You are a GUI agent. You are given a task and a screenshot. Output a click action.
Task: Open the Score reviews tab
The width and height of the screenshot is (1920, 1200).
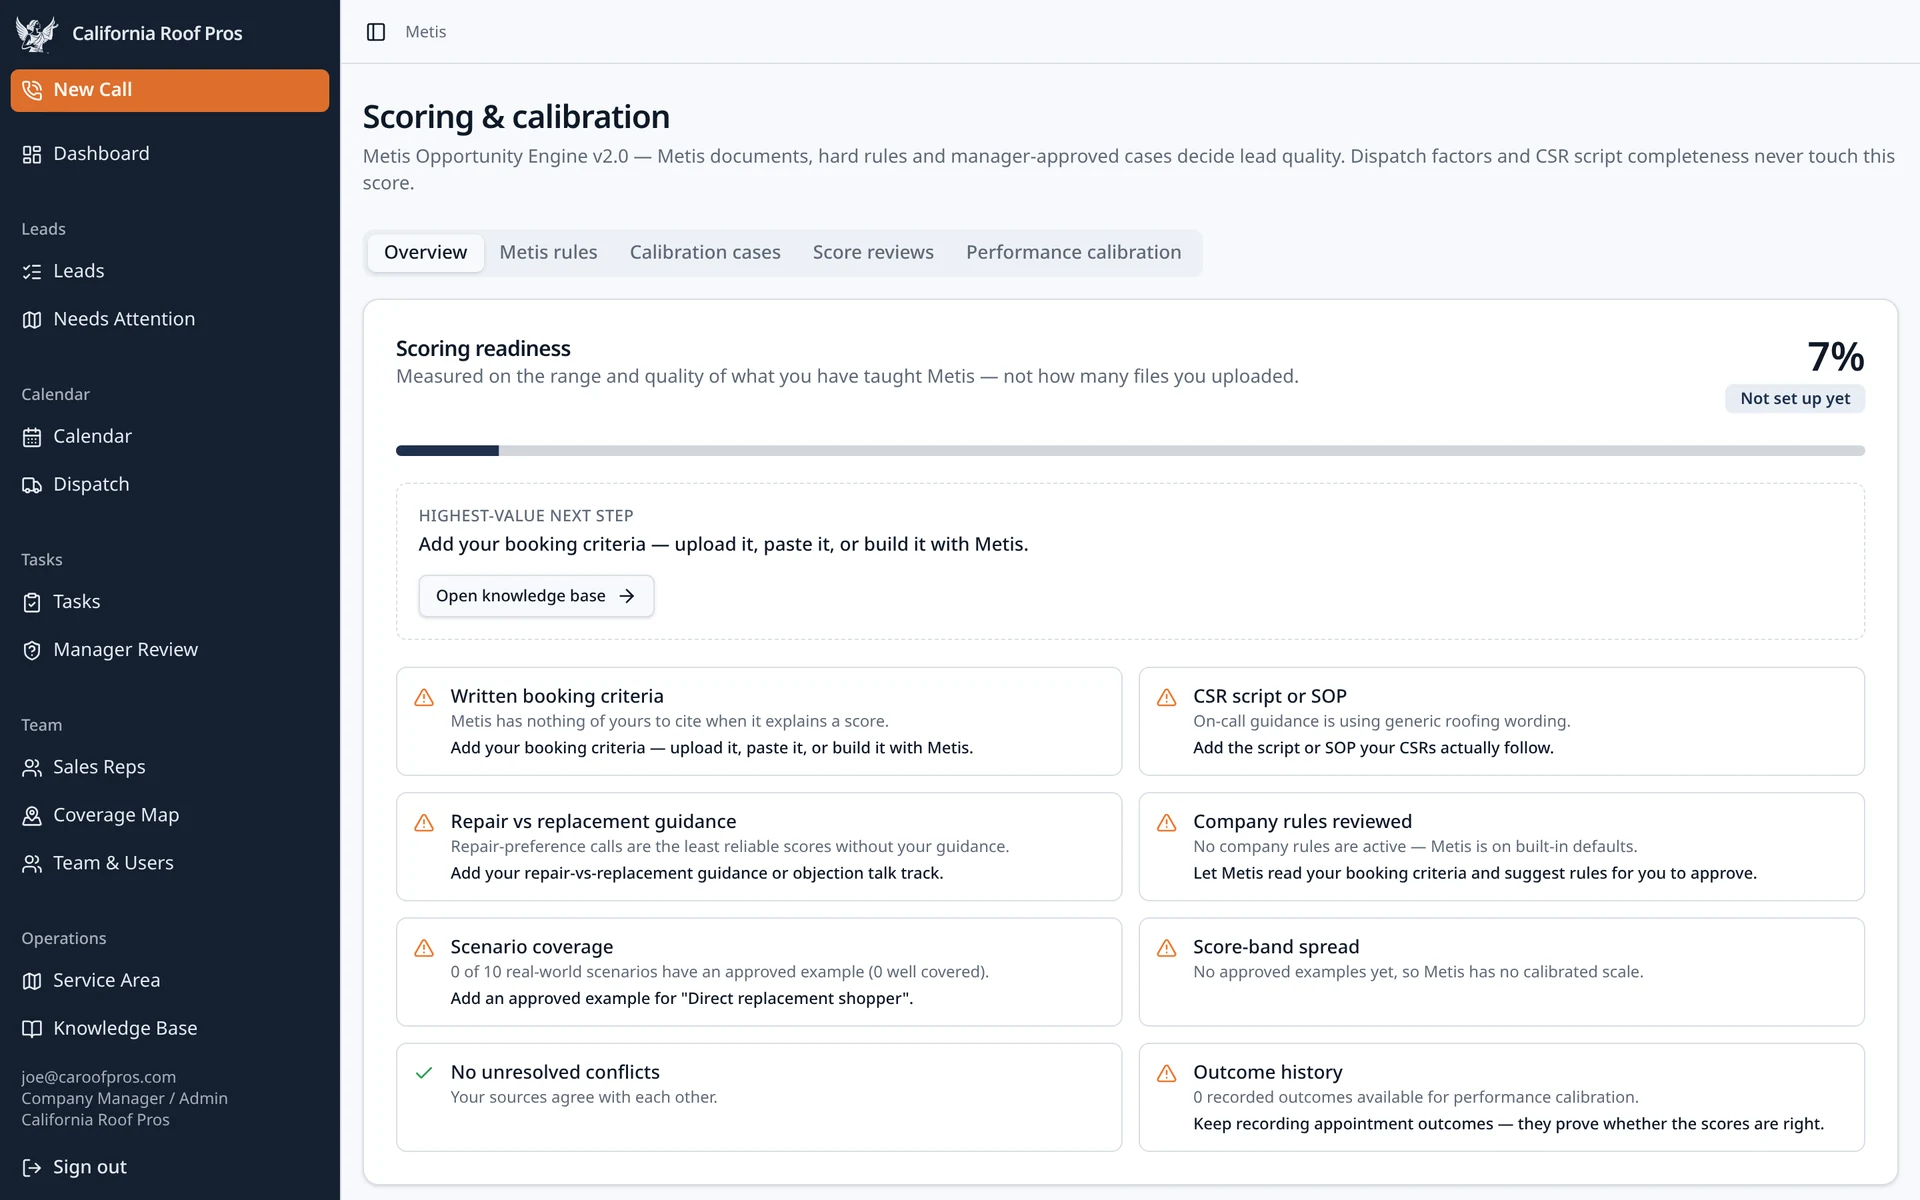coord(873,253)
